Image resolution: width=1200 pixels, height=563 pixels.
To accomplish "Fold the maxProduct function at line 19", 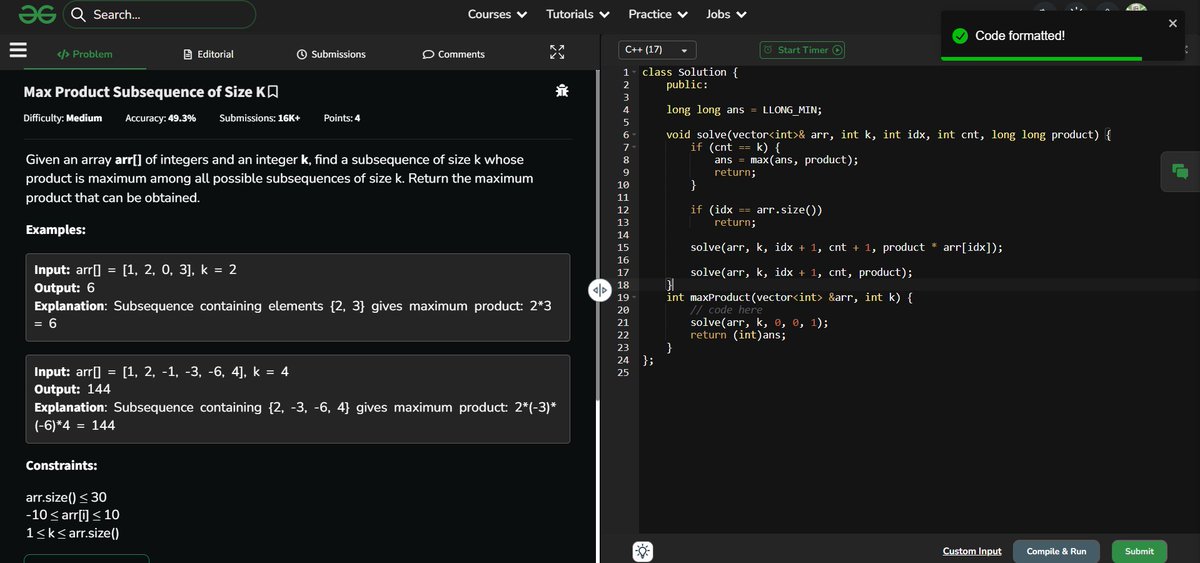I will (634, 297).
